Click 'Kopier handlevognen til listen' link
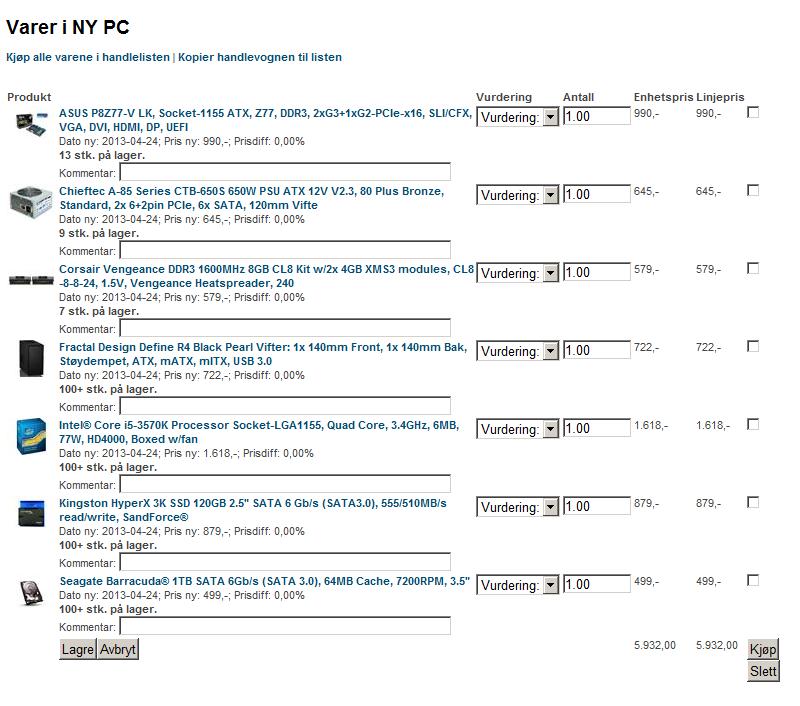Screen dimensions: 800x706 pyautogui.click(x=260, y=57)
